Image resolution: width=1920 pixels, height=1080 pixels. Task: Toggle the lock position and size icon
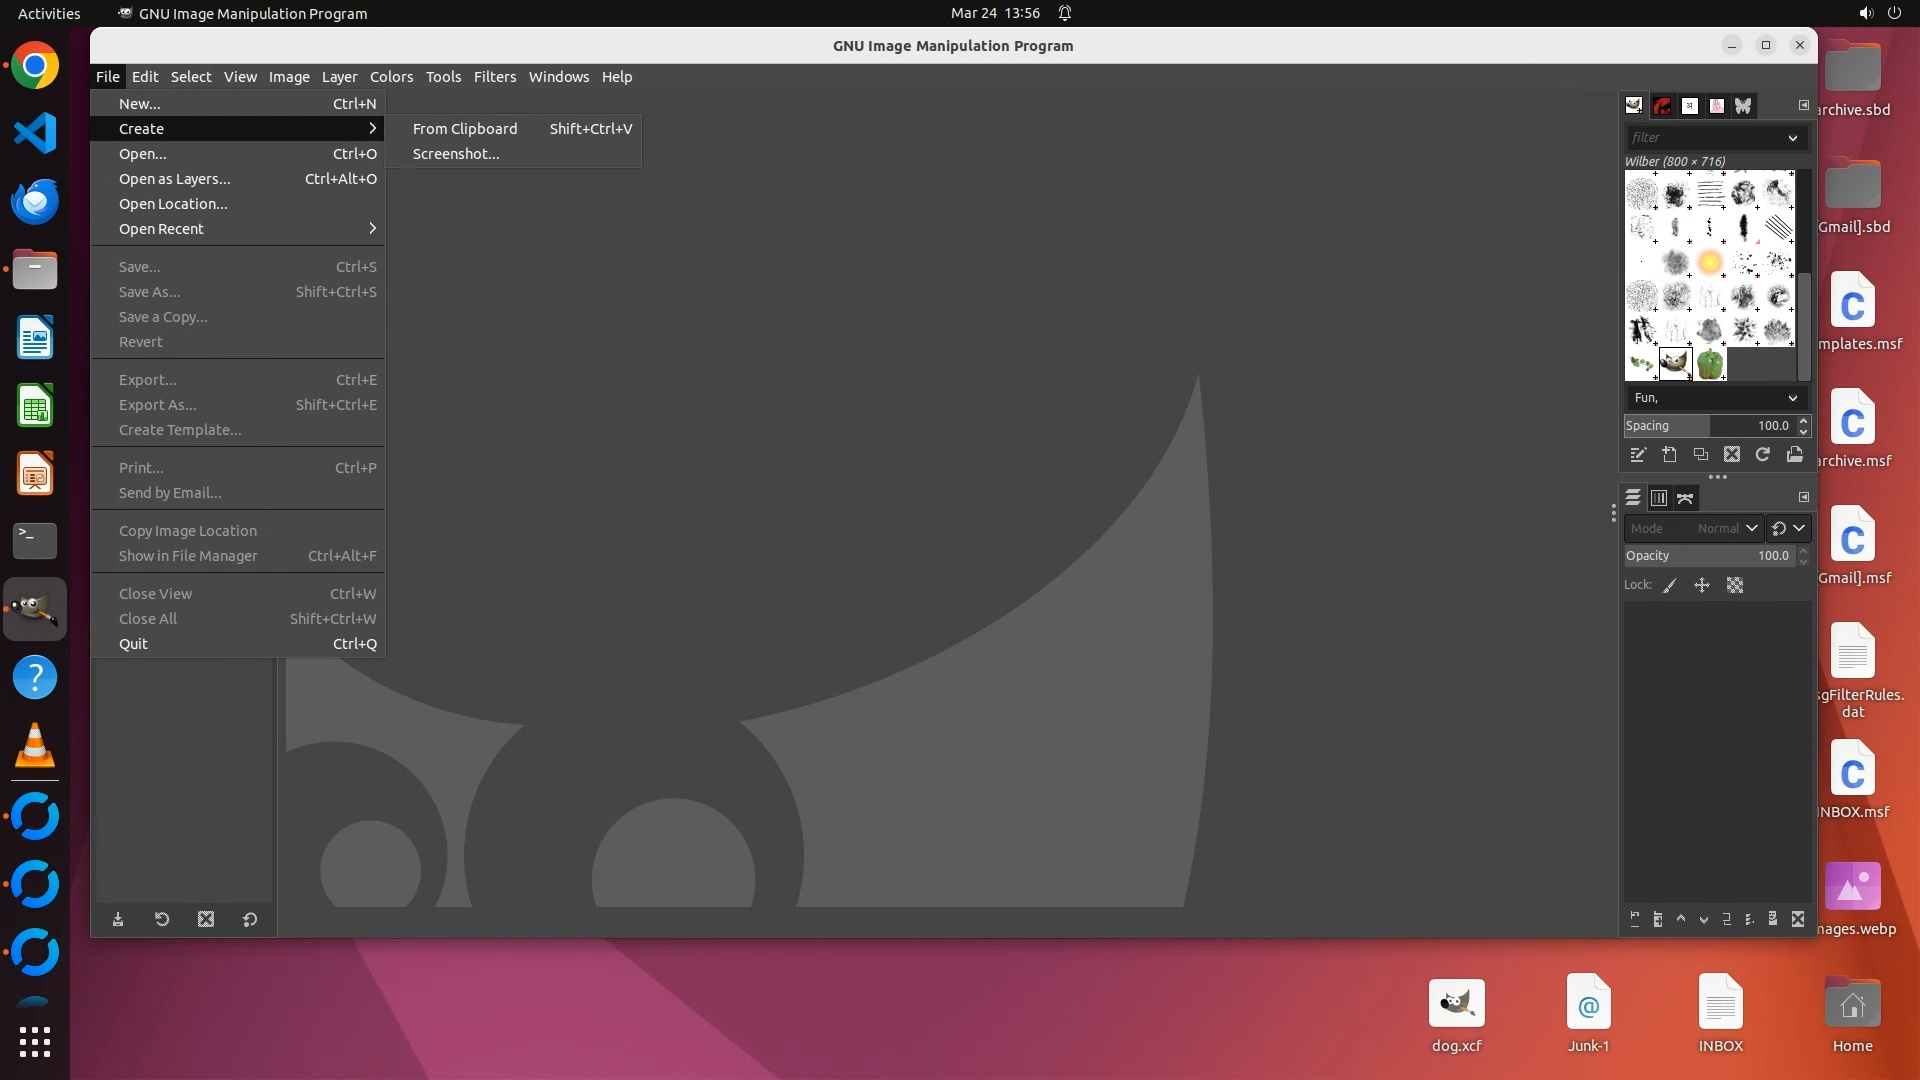1702,586
